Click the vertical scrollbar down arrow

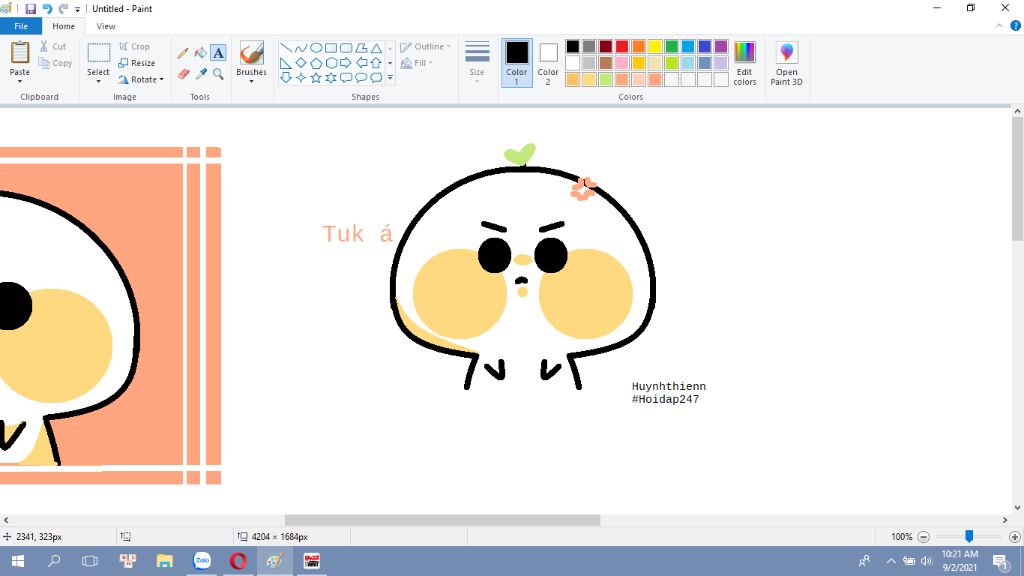[1017, 507]
